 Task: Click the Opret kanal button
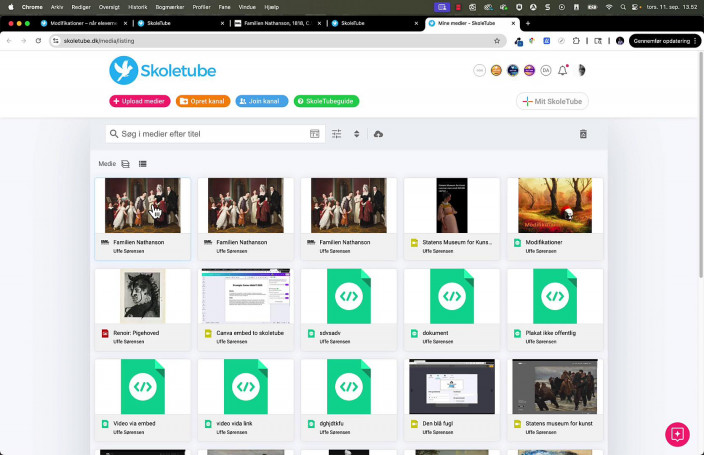(x=203, y=101)
